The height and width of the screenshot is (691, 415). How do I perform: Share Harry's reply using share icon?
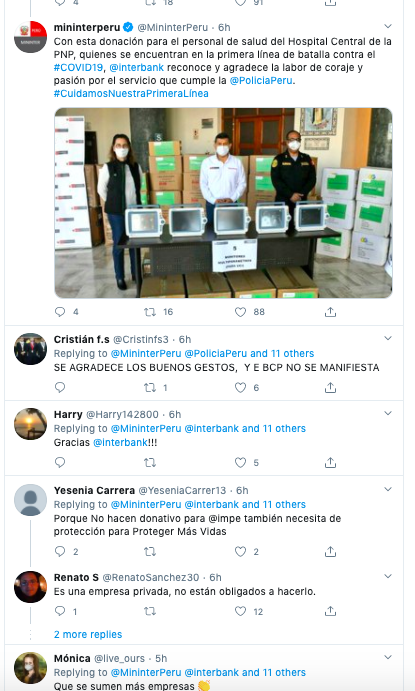click(x=330, y=463)
